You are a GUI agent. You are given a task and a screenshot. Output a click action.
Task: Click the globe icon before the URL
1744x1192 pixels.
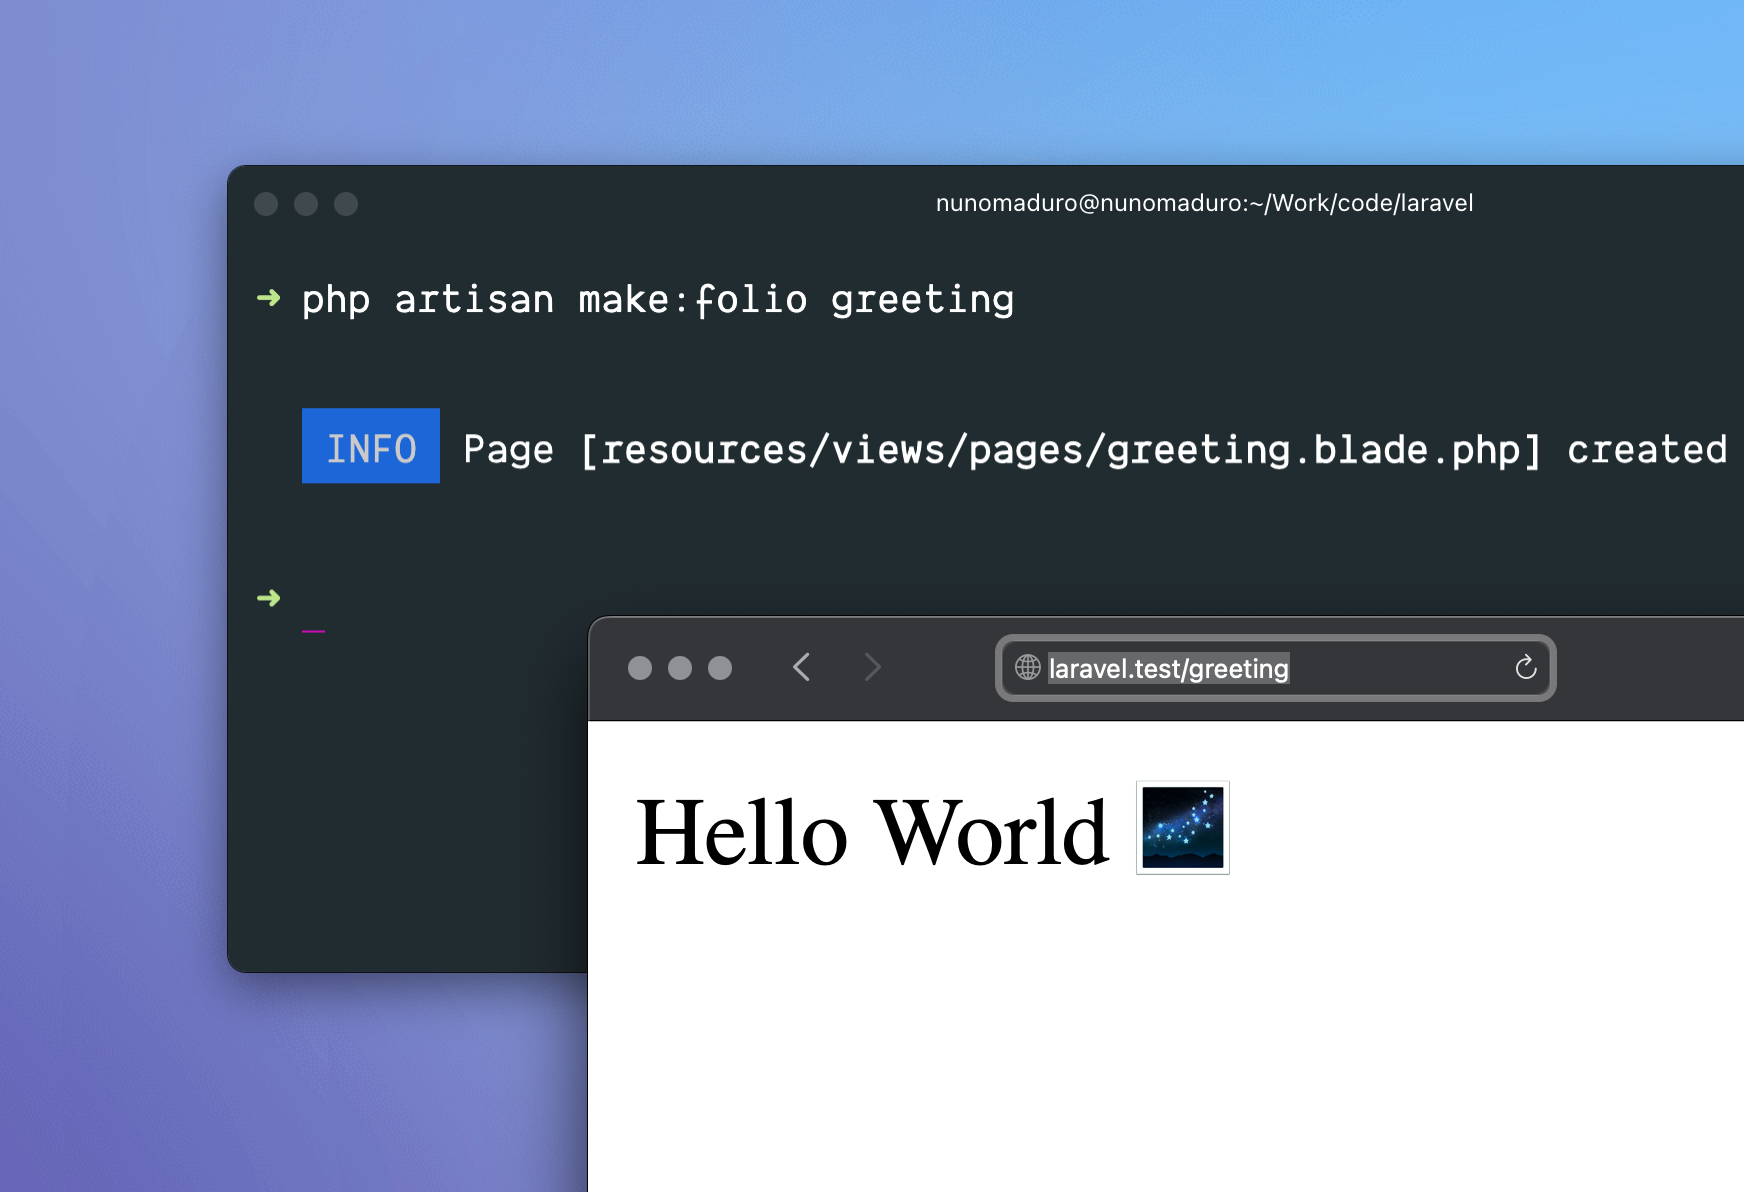point(1026,668)
